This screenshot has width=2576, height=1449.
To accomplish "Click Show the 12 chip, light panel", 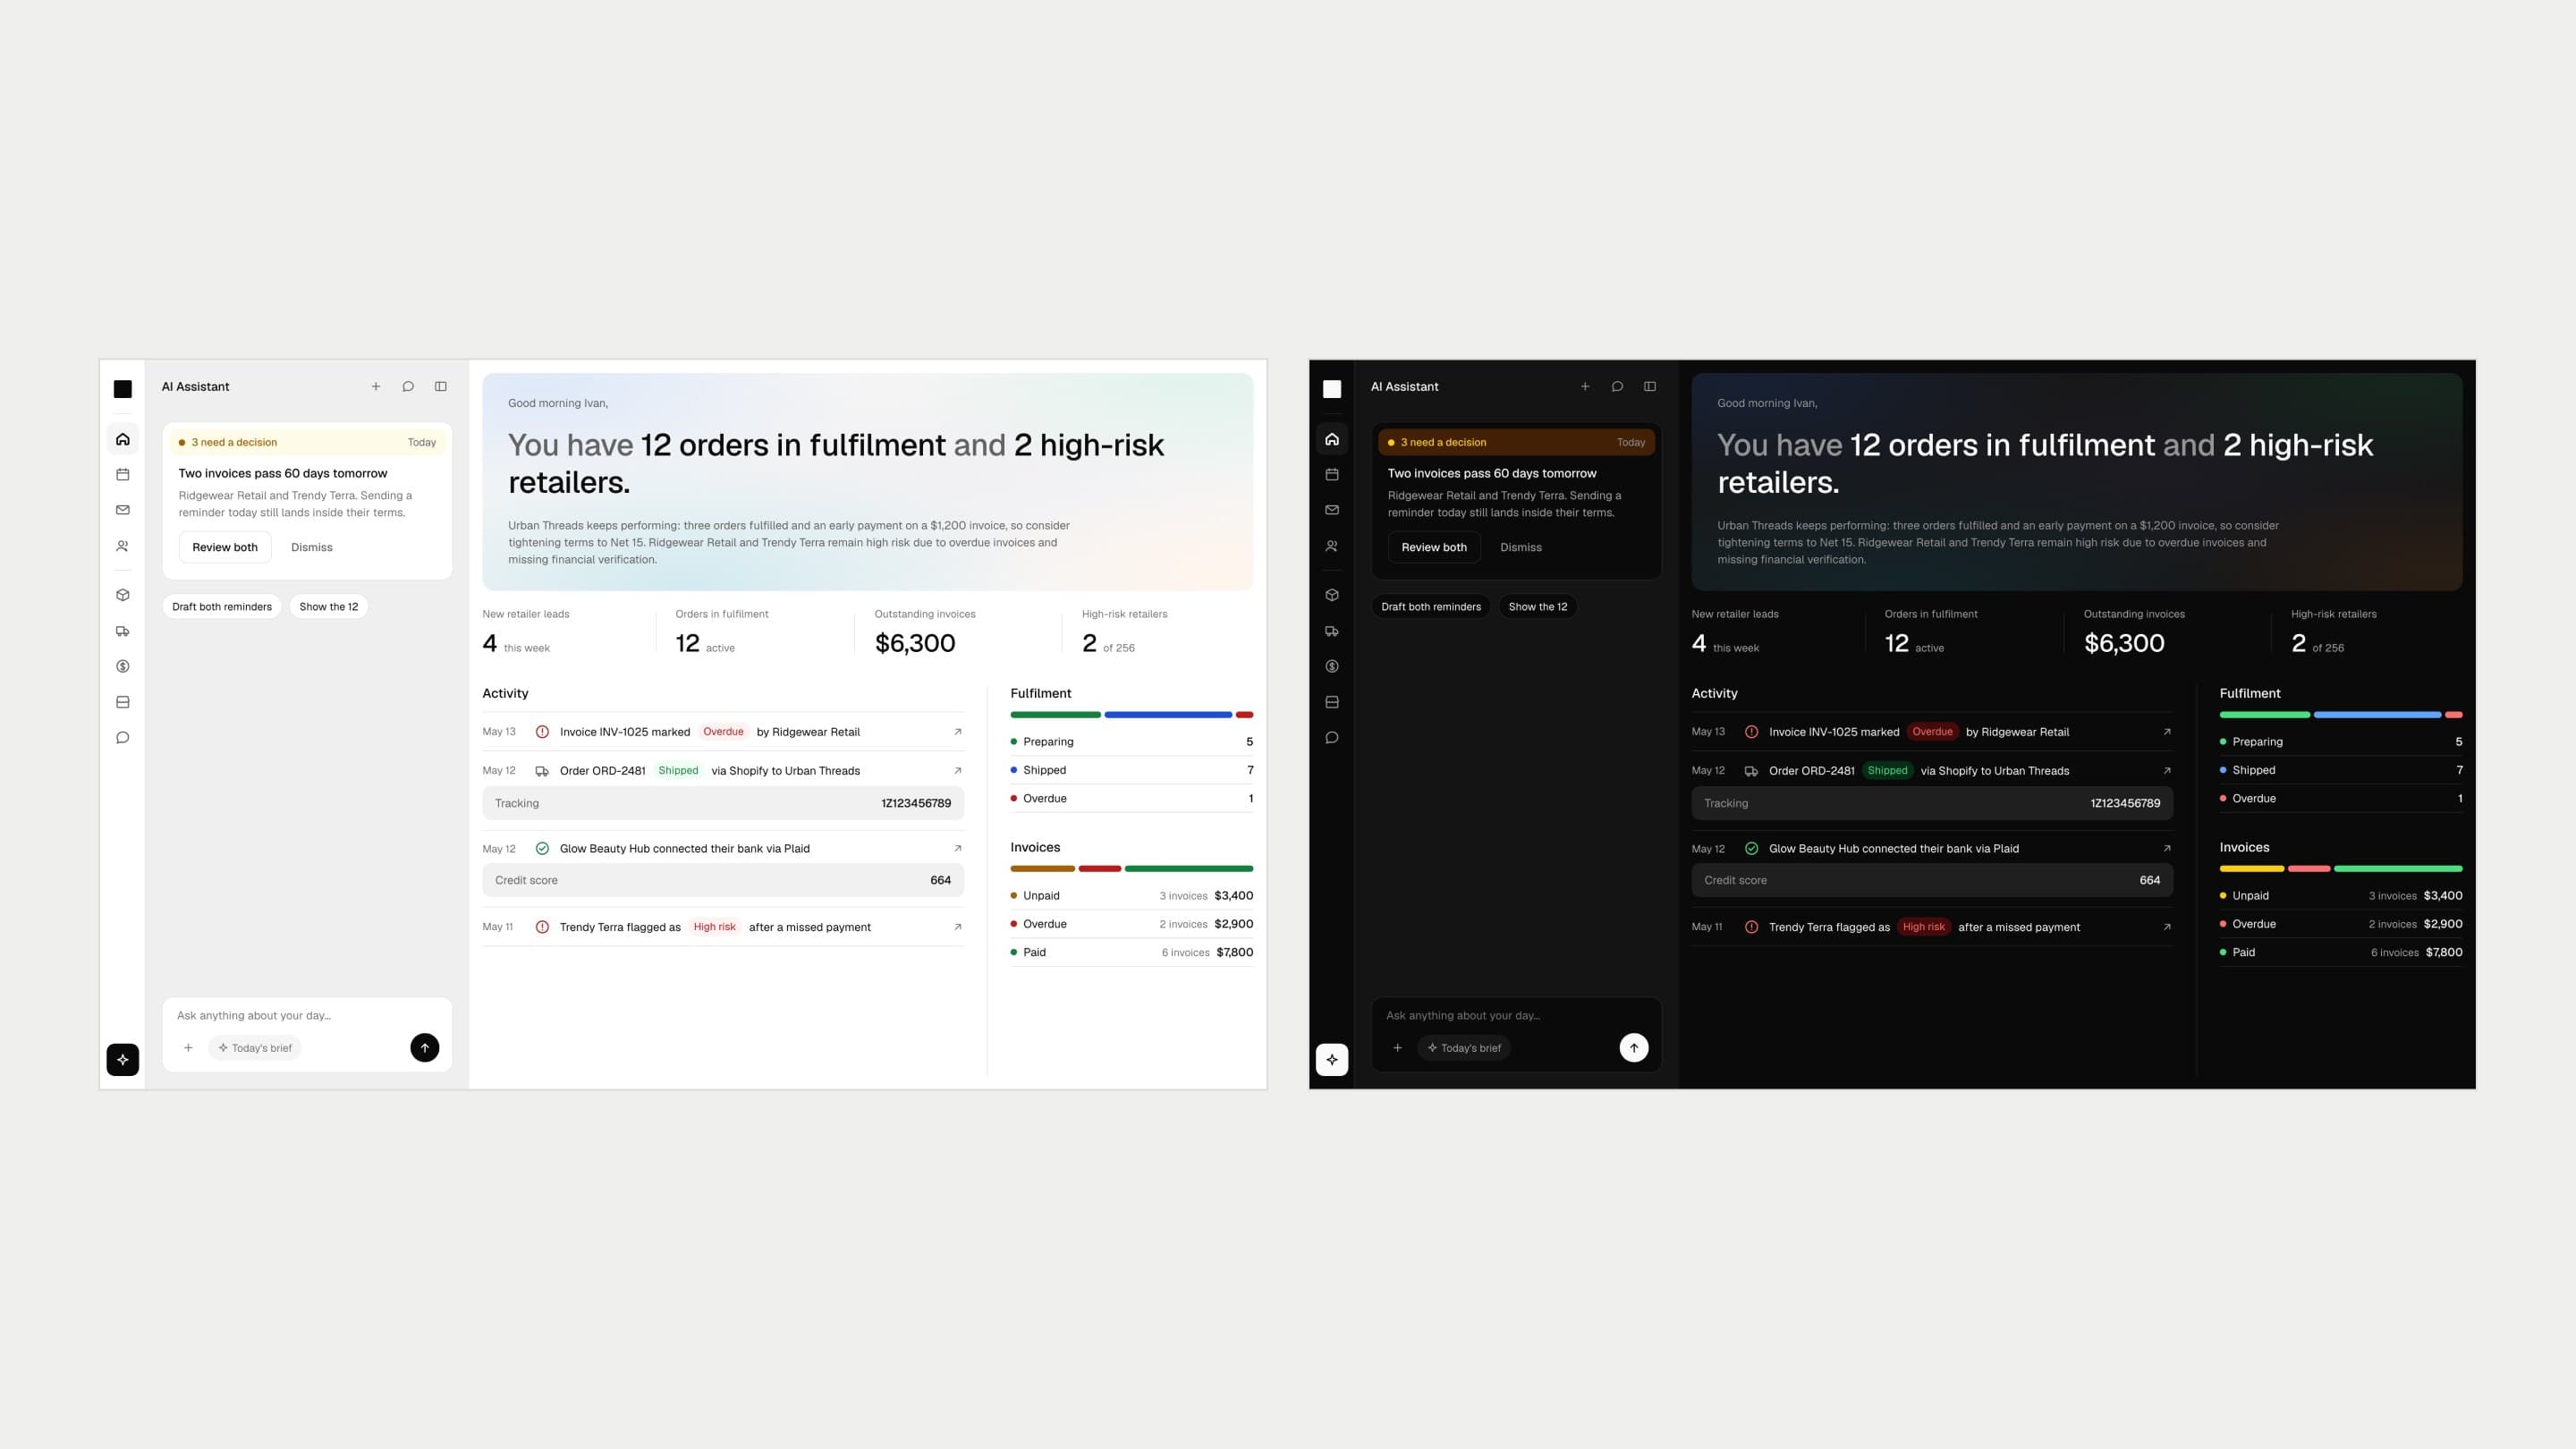I will [329, 607].
